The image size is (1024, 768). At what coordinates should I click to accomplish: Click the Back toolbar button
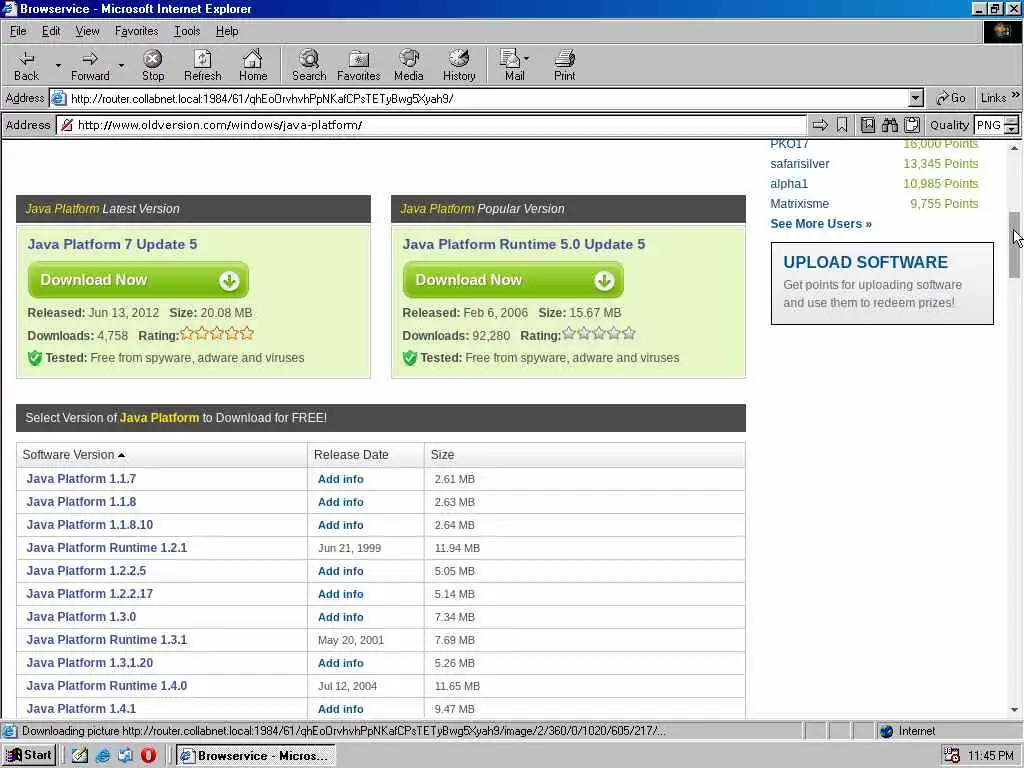[27, 65]
